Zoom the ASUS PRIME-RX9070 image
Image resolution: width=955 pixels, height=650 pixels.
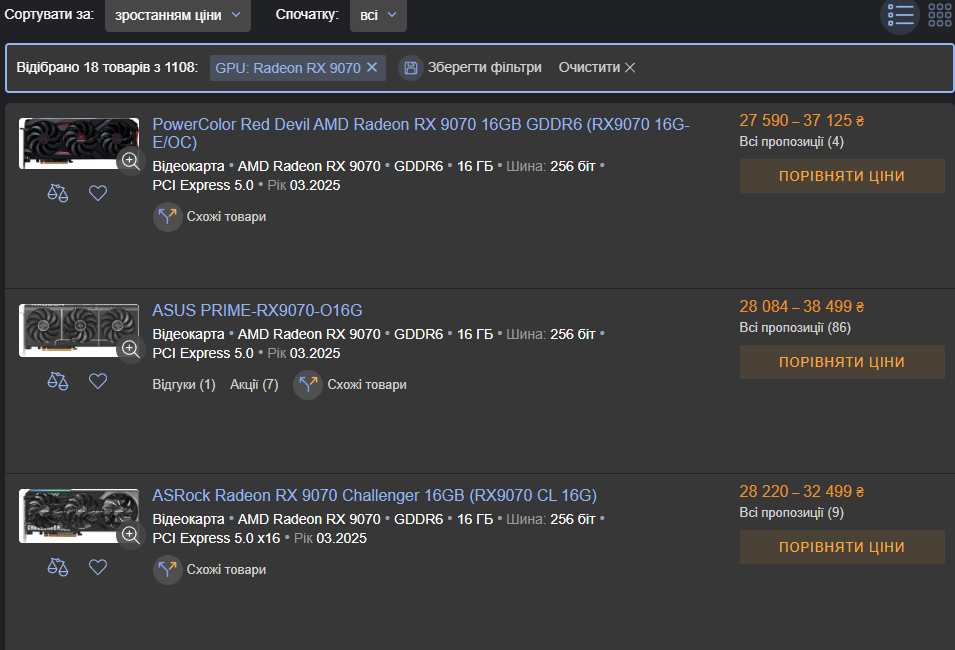pos(130,348)
